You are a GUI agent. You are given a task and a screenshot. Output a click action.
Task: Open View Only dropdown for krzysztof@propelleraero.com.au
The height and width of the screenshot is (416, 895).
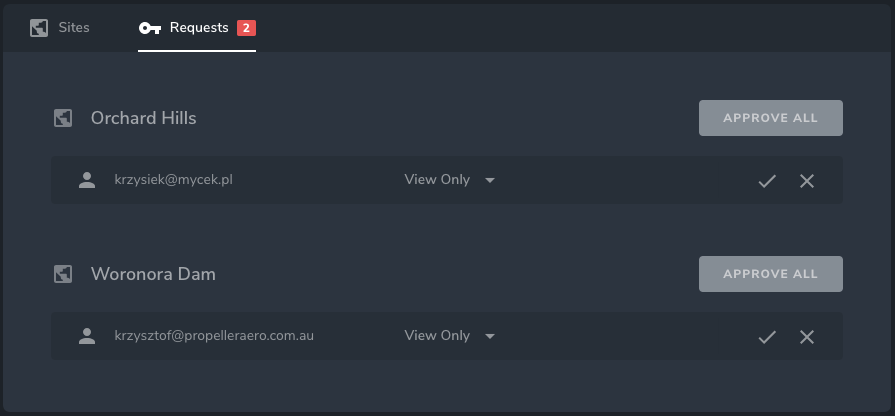[x=449, y=336]
